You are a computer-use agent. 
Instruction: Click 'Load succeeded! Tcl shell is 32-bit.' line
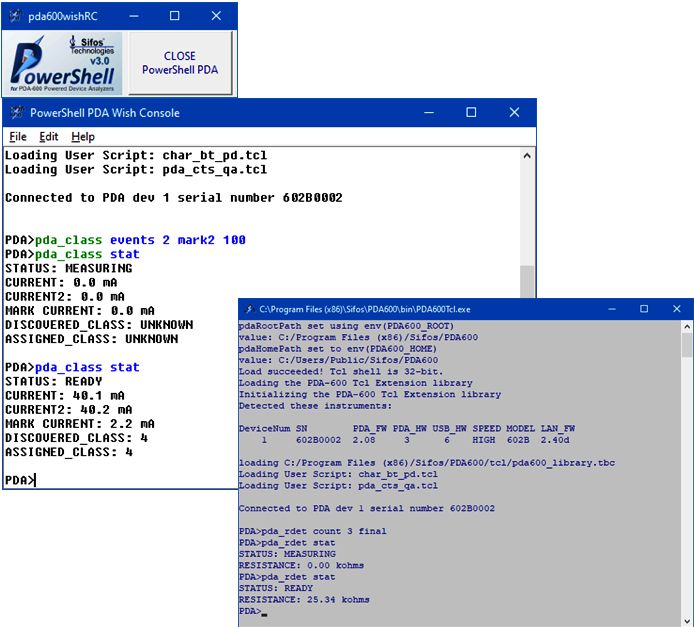click(341, 371)
